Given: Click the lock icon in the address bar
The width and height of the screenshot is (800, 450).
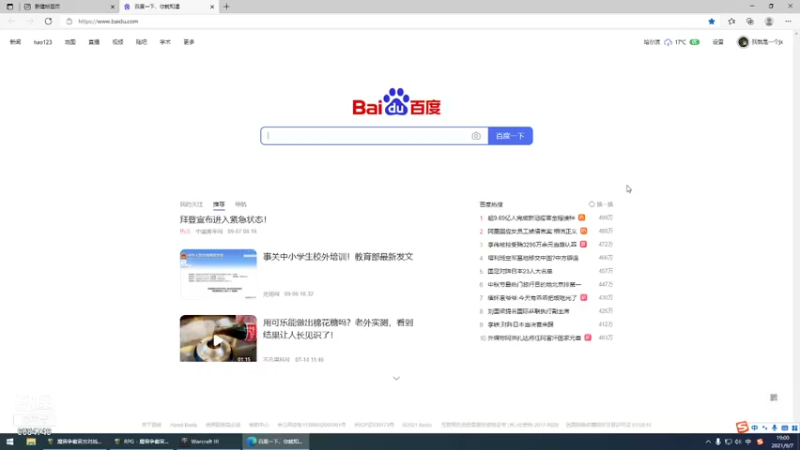Looking at the screenshot, I should click(69, 21).
